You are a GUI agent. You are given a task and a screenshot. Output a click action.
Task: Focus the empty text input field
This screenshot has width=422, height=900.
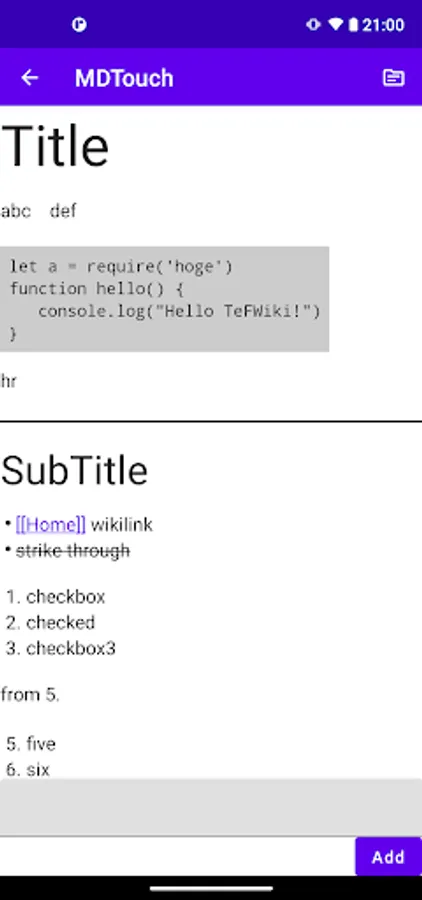[211, 807]
